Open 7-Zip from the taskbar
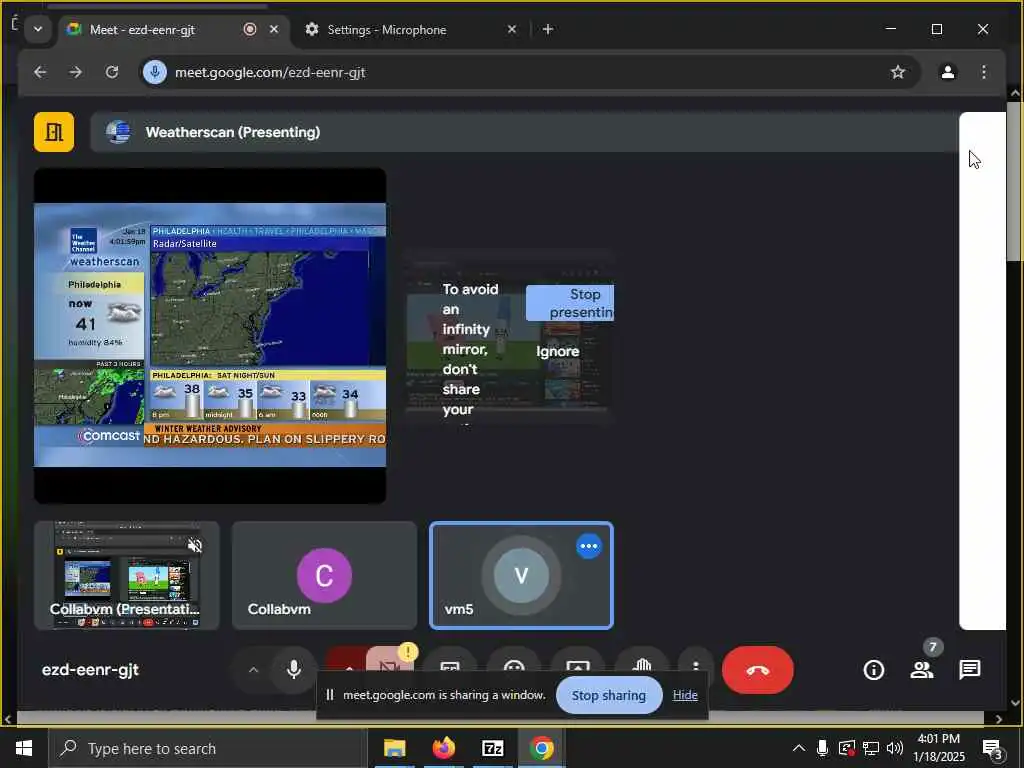1024x768 pixels. coord(492,748)
